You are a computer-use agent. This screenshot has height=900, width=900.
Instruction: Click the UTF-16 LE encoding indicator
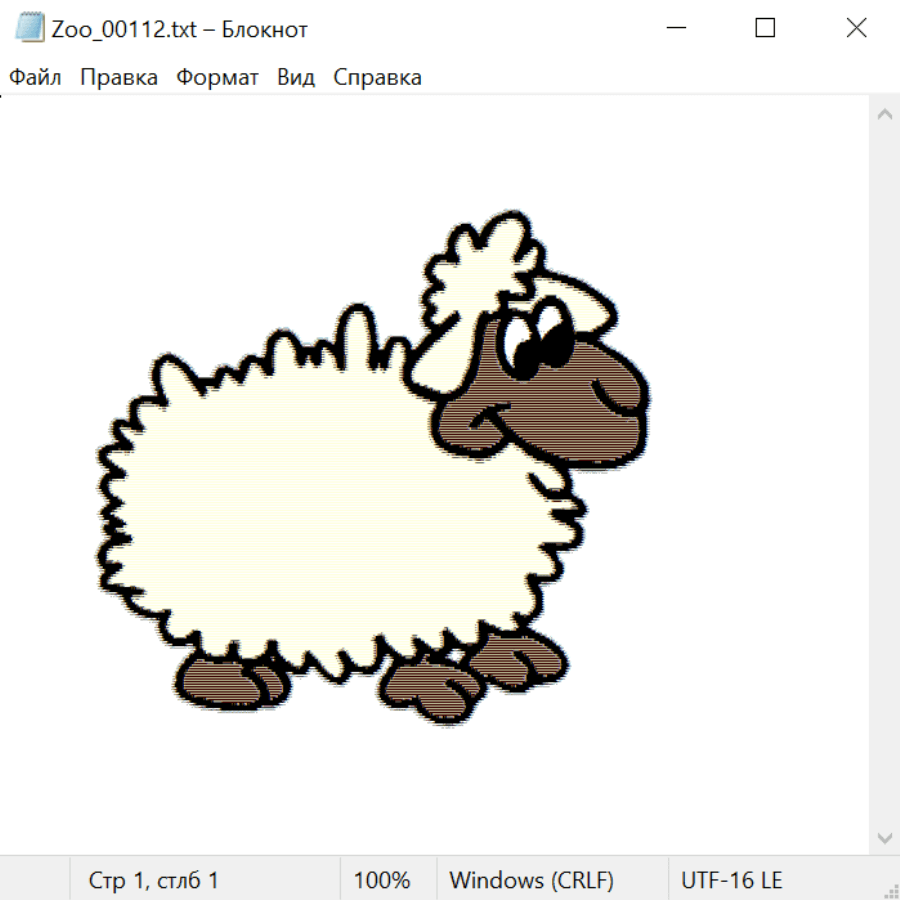click(731, 880)
